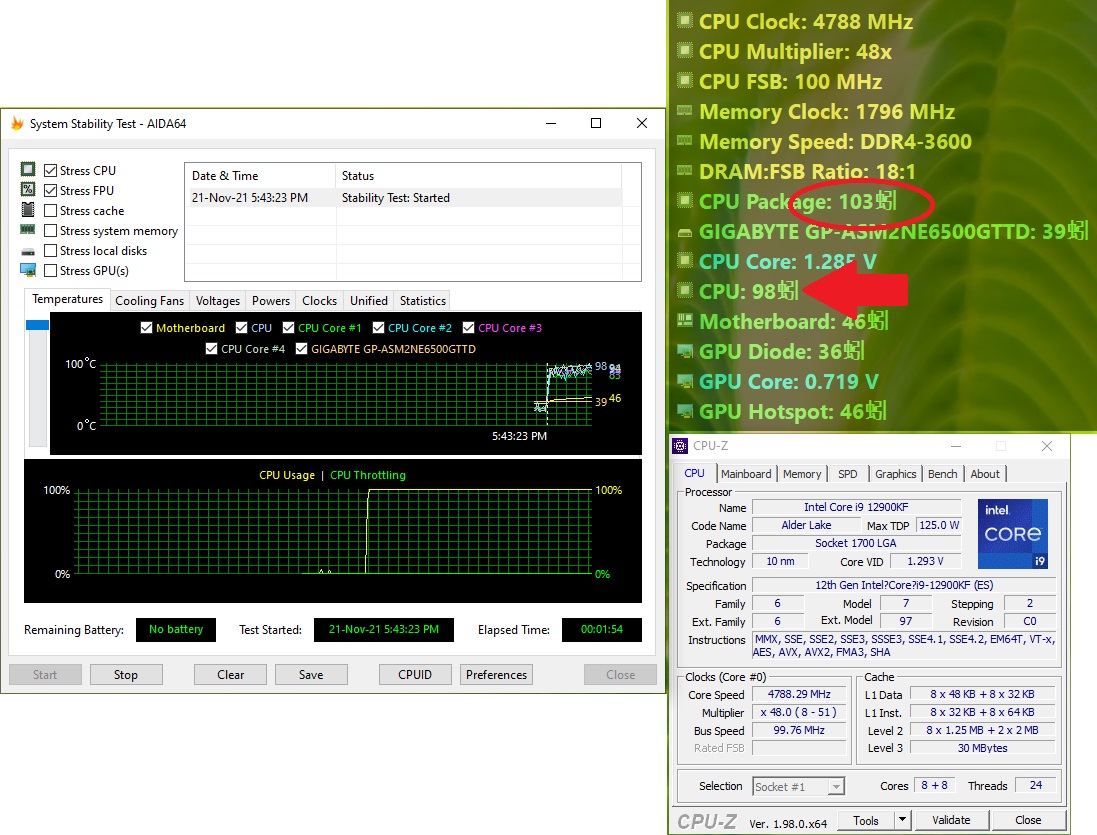Switch to the Unified tab

pos(369,301)
